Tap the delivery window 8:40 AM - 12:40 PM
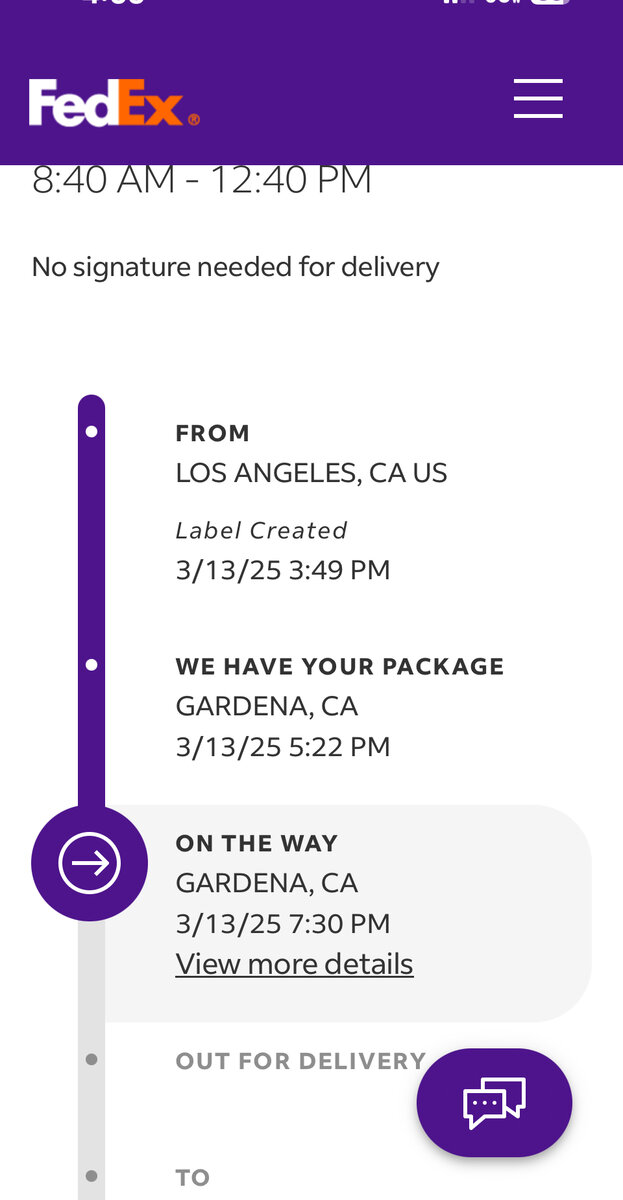 click(x=202, y=181)
